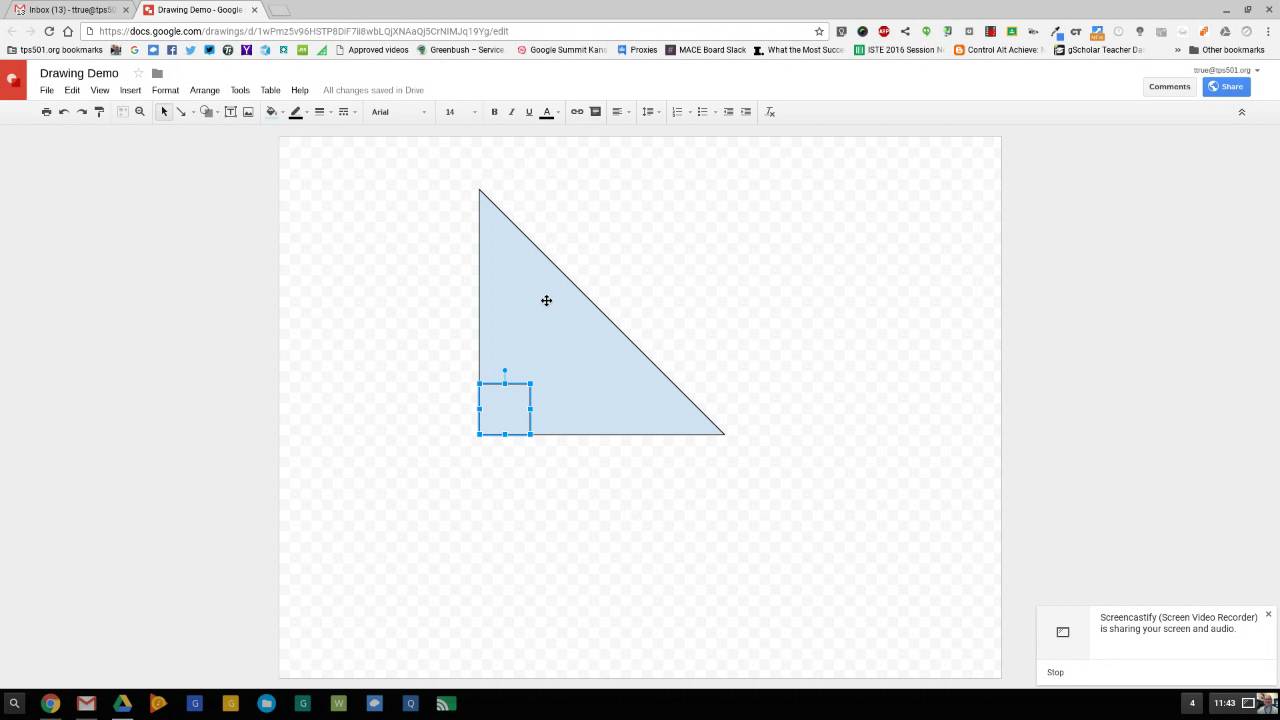Choose the Select arrow tool
The width and height of the screenshot is (1280, 720).
coord(164,112)
